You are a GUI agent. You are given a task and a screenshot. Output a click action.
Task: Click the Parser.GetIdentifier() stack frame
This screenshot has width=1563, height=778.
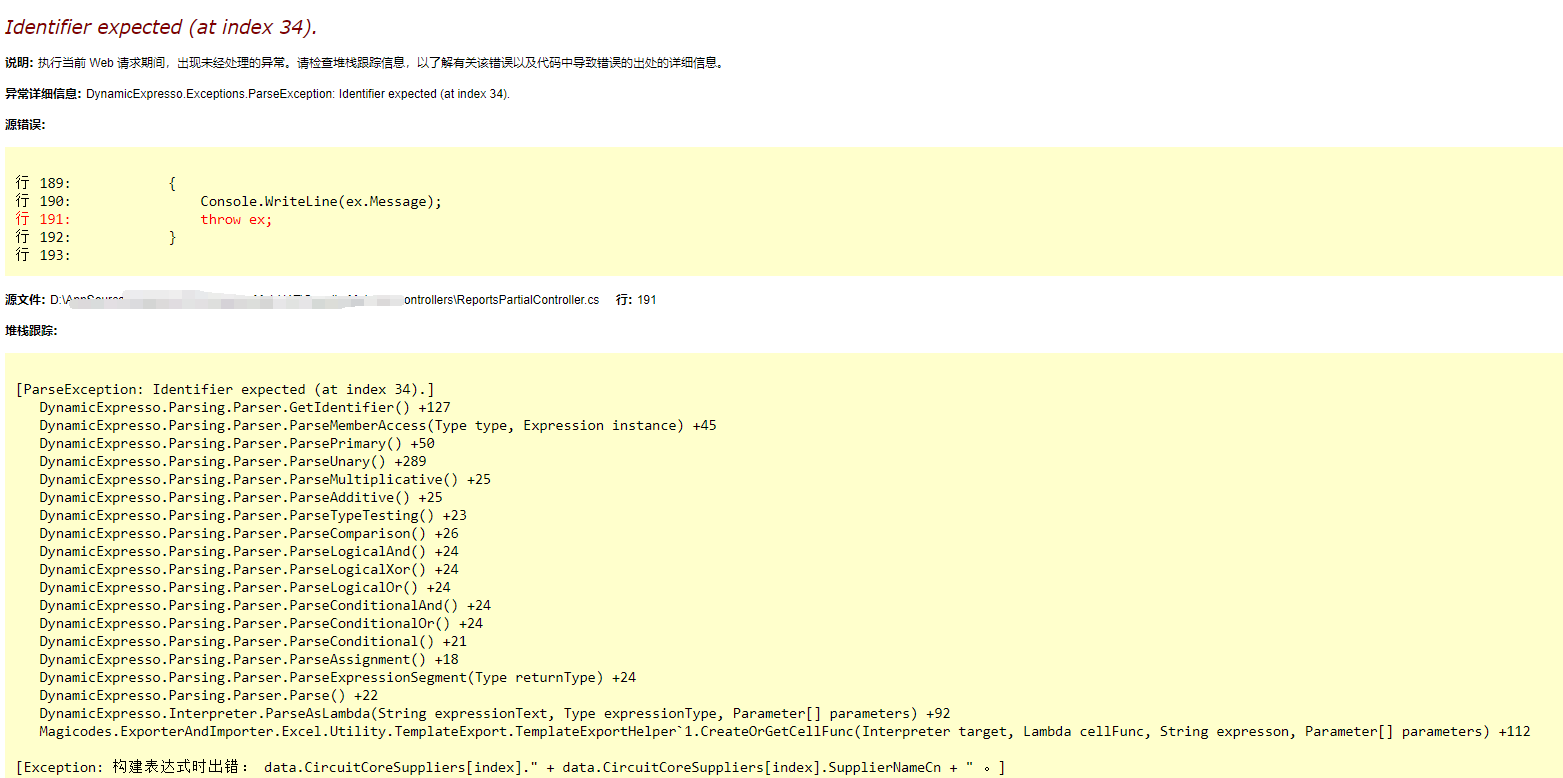coord(243,407)
